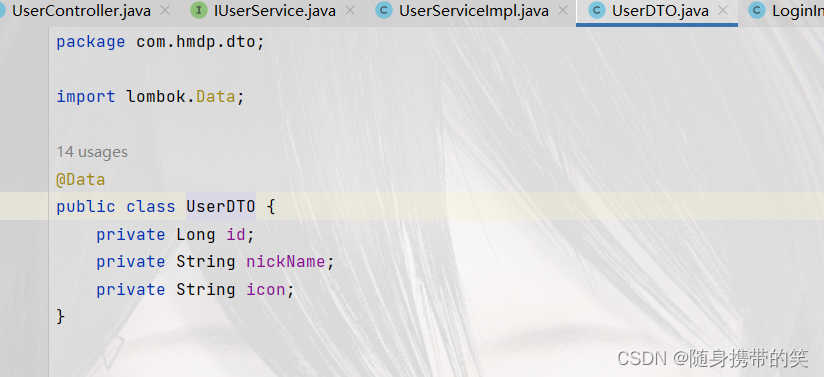Open the IUserService.java tab
This screenshot has height=377, width=824.
(x=274, y=11)
